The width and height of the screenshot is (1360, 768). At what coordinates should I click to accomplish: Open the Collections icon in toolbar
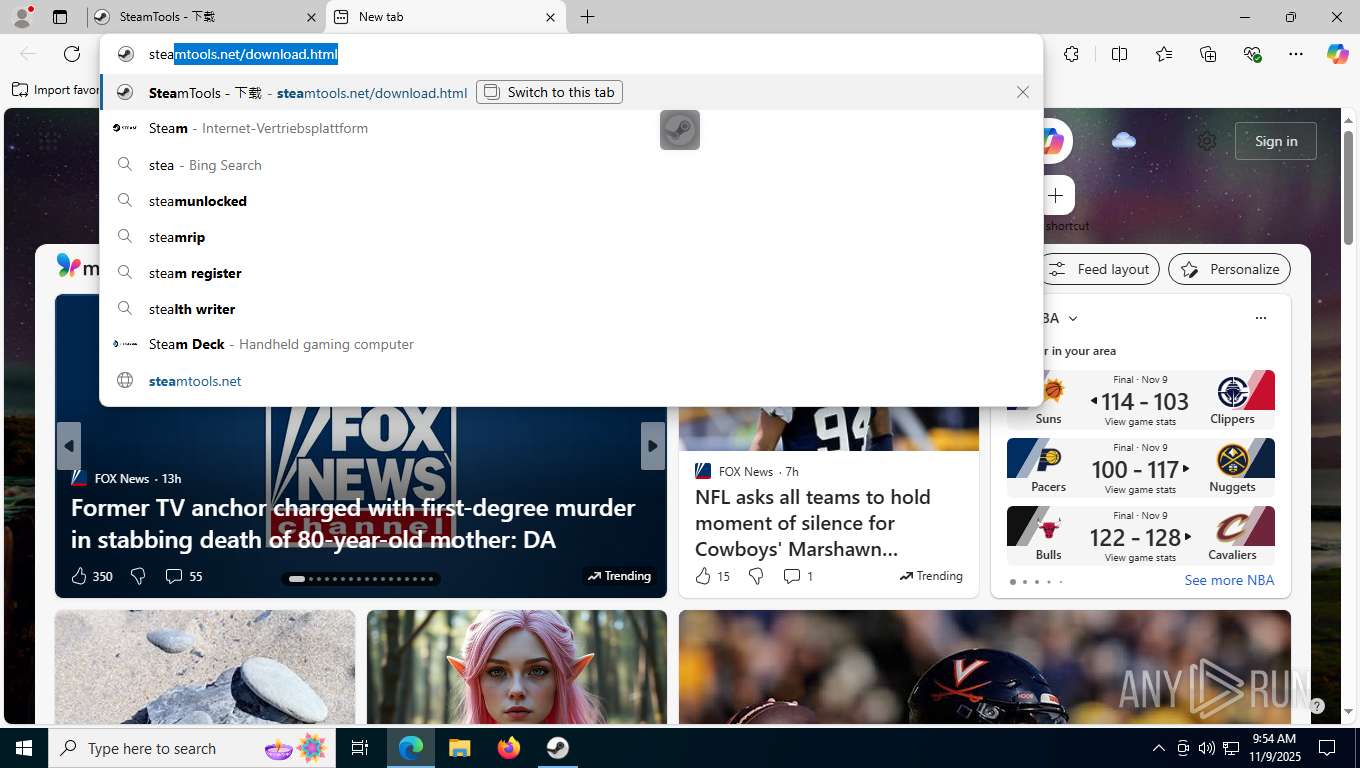1208,54
